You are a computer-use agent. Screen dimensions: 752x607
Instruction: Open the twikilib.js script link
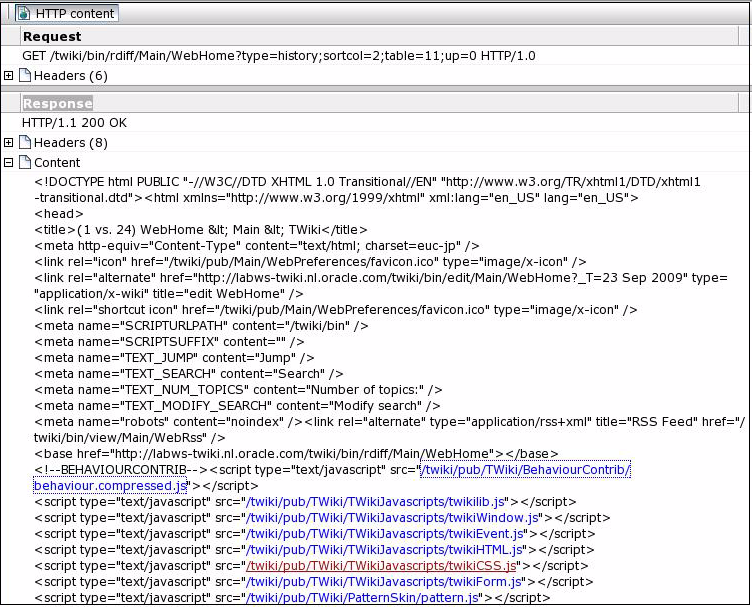coord(375,502)
